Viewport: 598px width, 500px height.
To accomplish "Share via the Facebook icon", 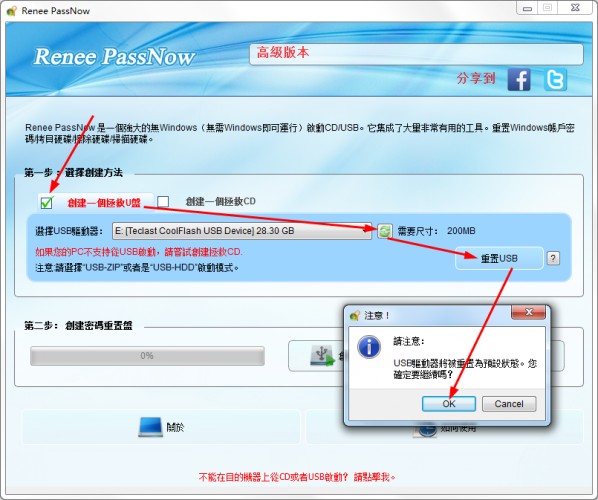I will pyautogui.click(x=519, y=80).
